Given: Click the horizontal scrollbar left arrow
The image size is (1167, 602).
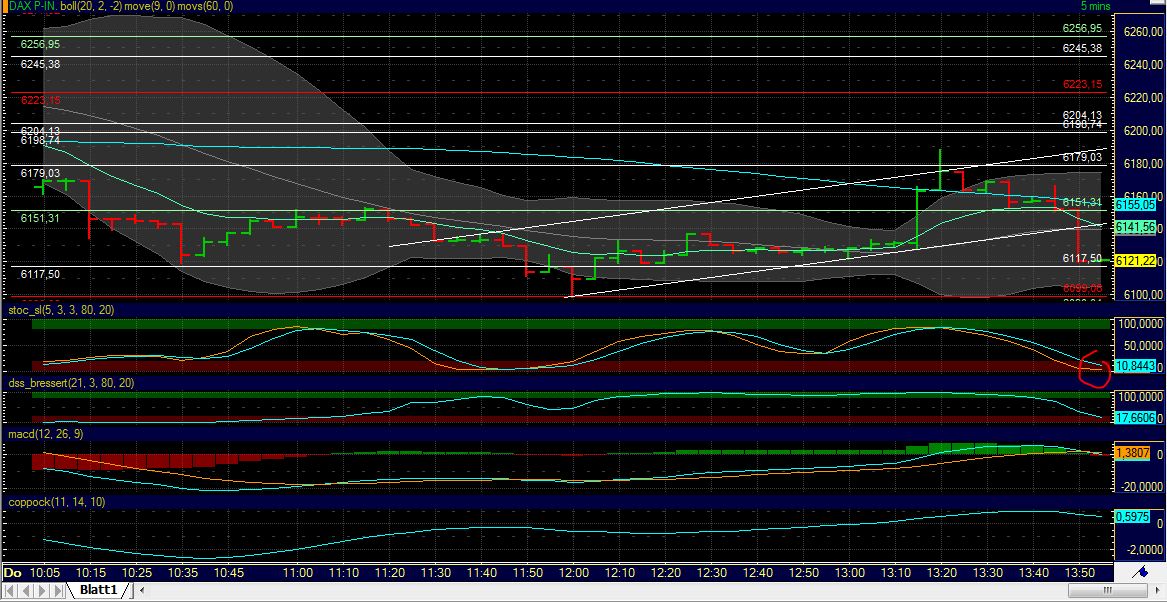Looking at the screenshot, I should click(142, 590).
